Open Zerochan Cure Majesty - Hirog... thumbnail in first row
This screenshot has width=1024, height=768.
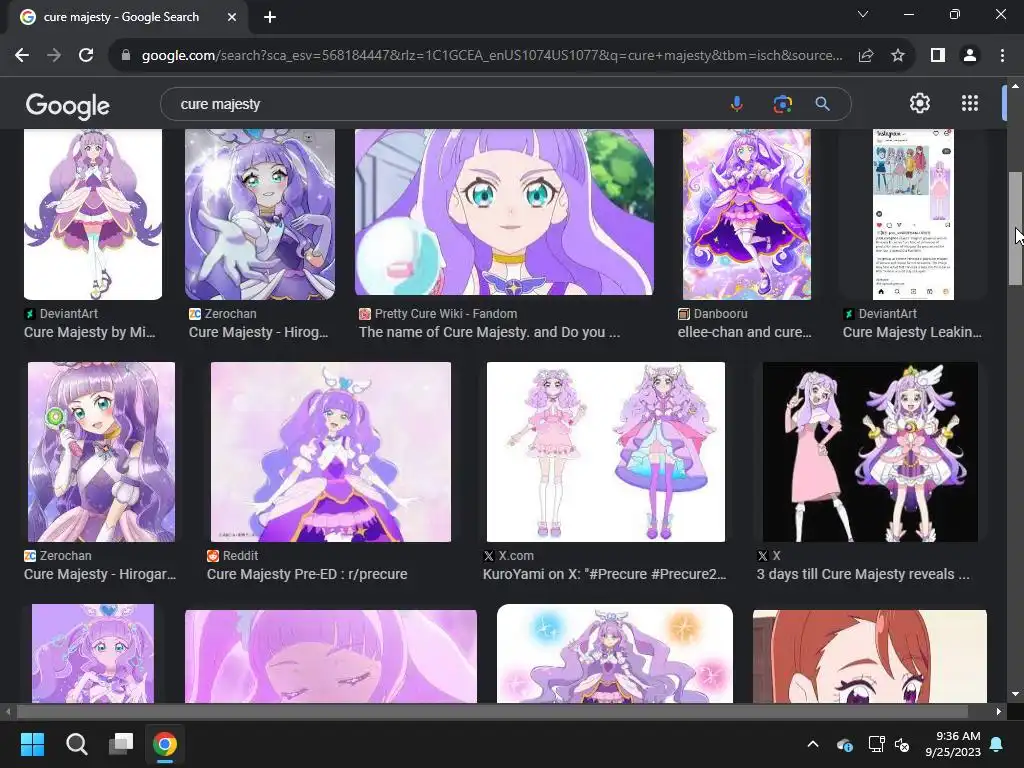point(260,214)
